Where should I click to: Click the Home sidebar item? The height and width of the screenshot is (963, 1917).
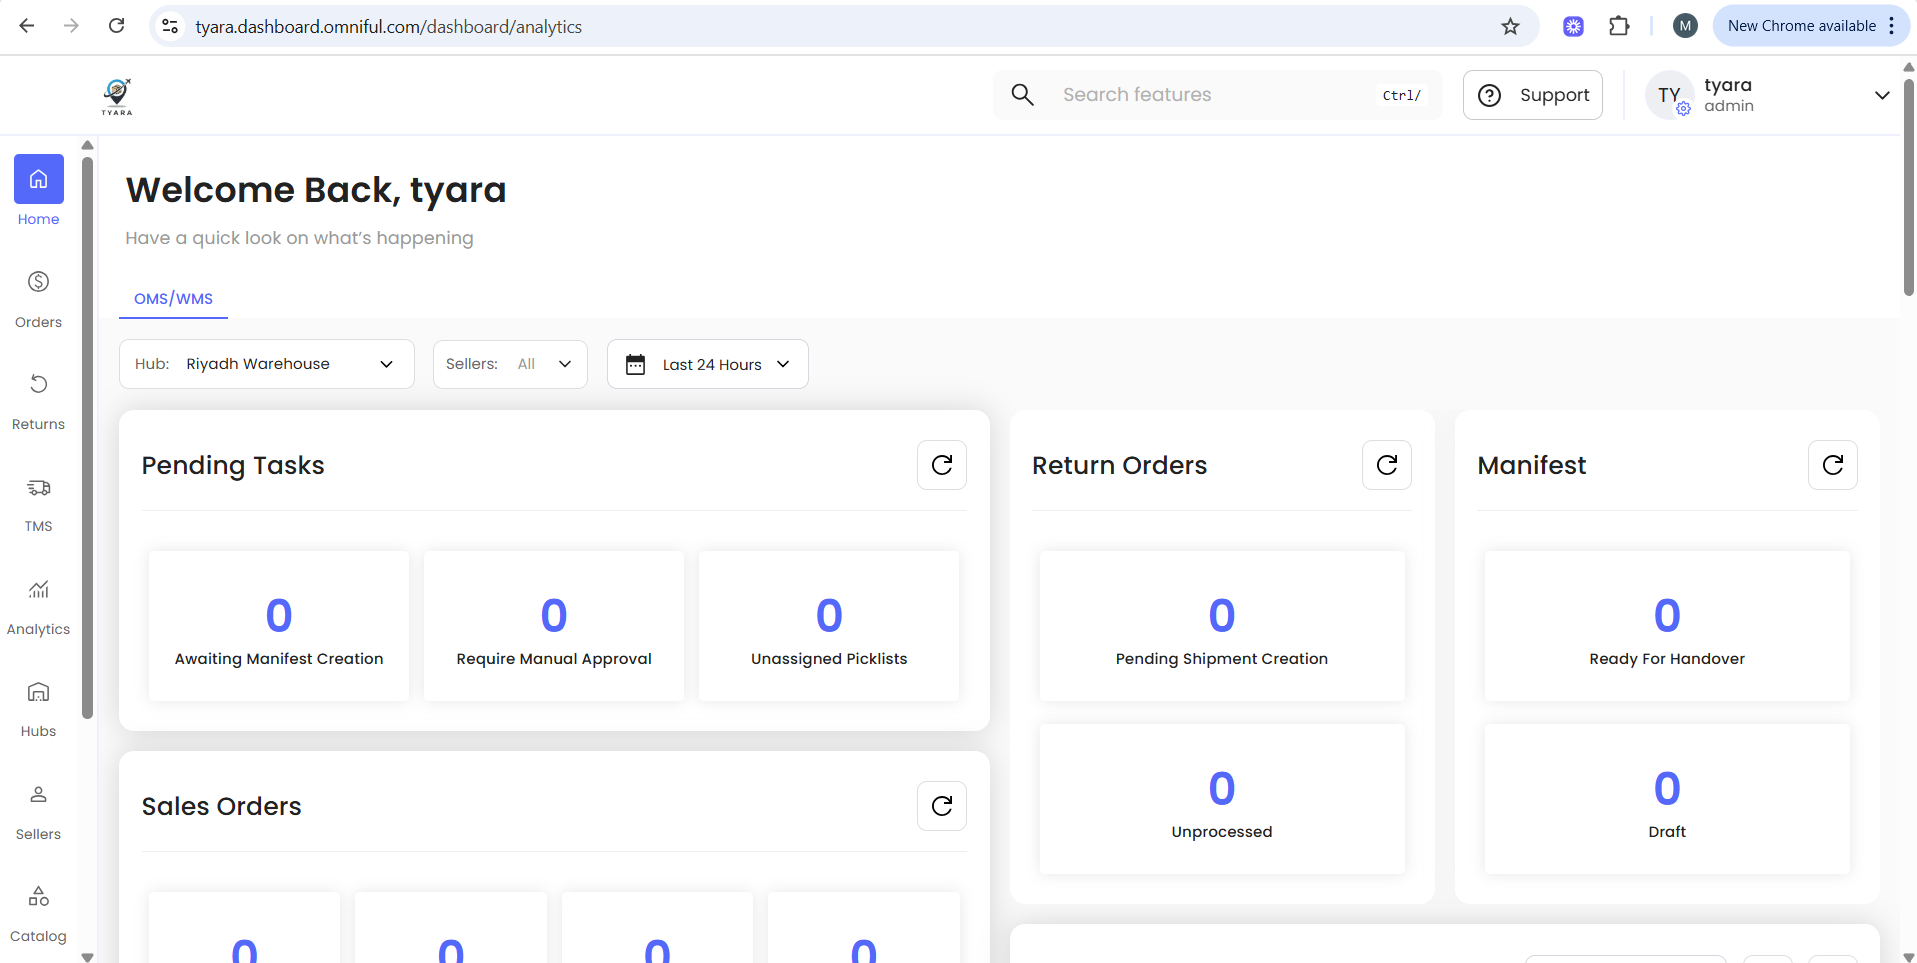click(x=38, y=190)
